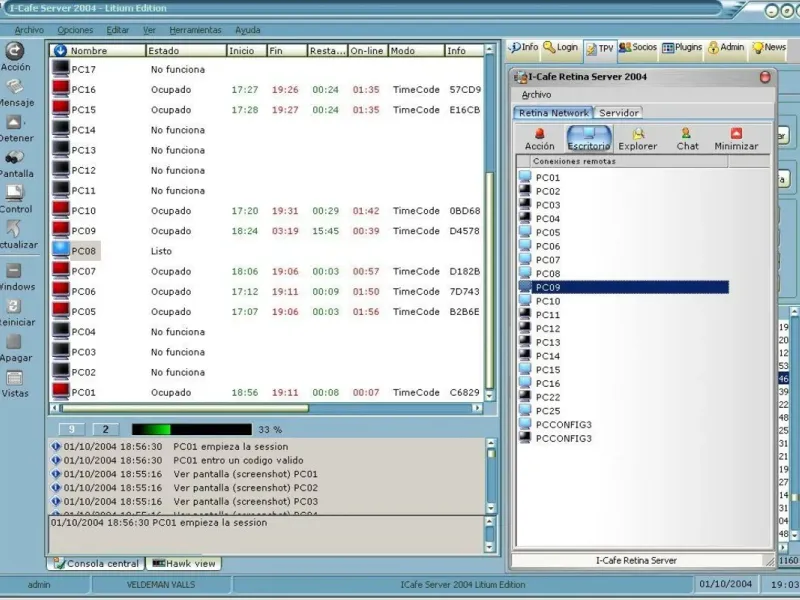Click the Detener sidebar icon
Viewport: 800px width, 600px height.
(14, 122)
